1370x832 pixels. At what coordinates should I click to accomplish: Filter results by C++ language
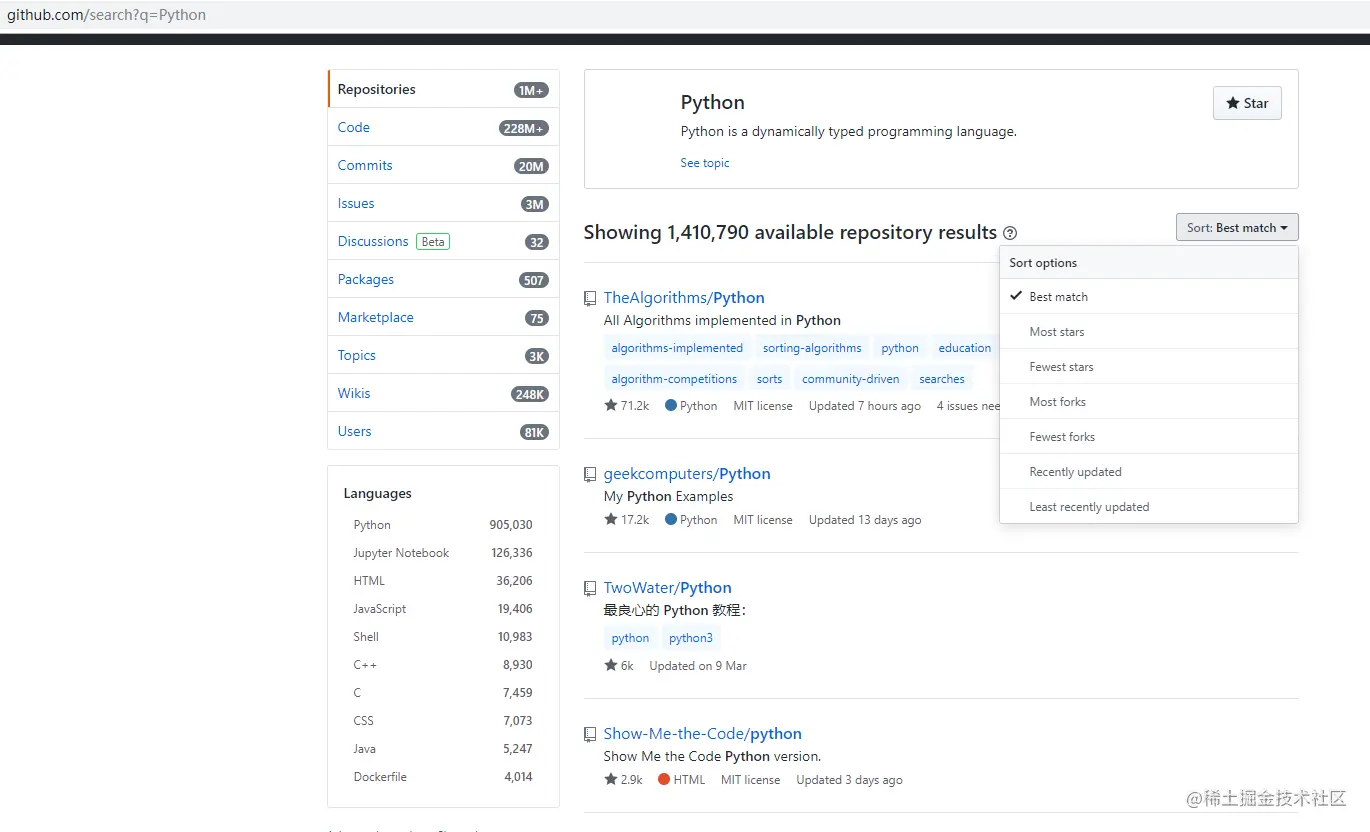tap(443, 665)
